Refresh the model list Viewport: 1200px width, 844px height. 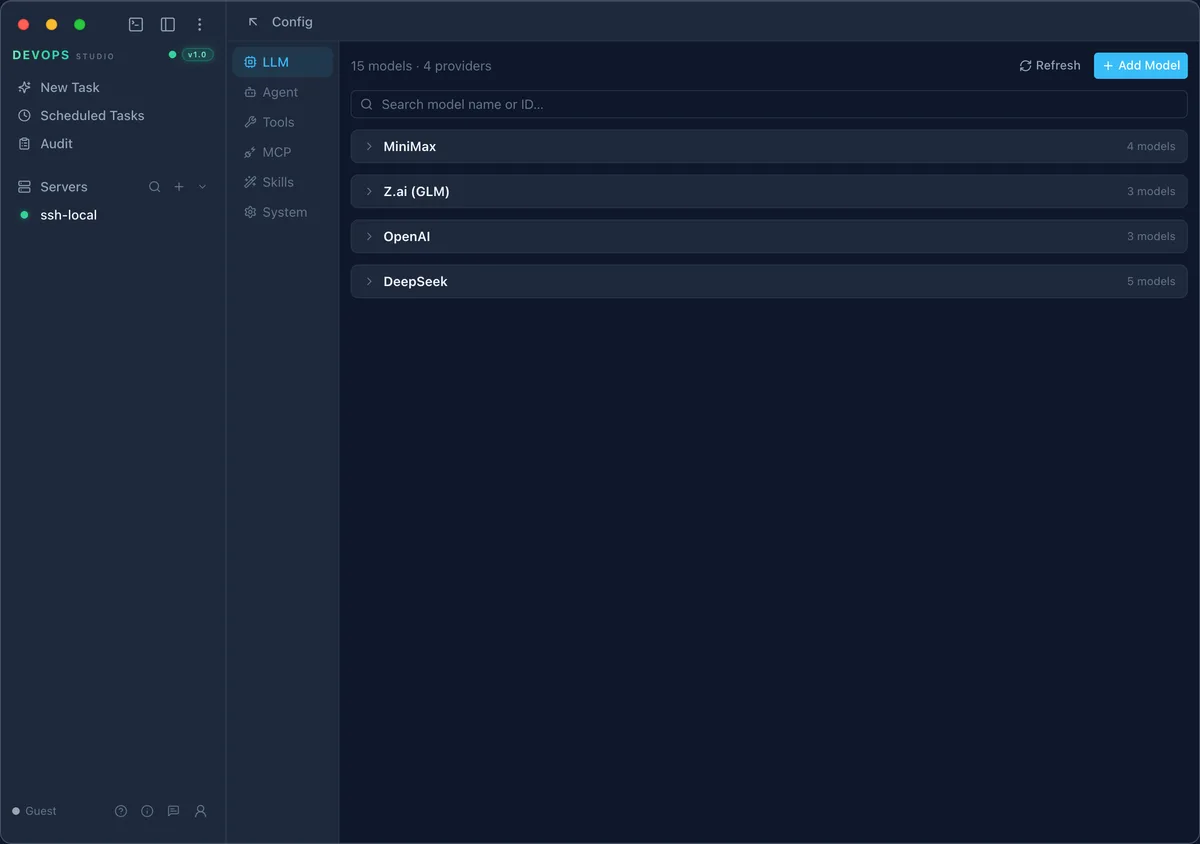pos(1050,65)
